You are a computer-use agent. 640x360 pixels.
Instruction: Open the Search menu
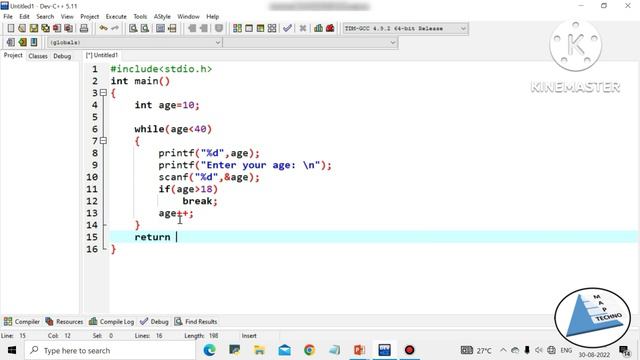coord(45,16)
